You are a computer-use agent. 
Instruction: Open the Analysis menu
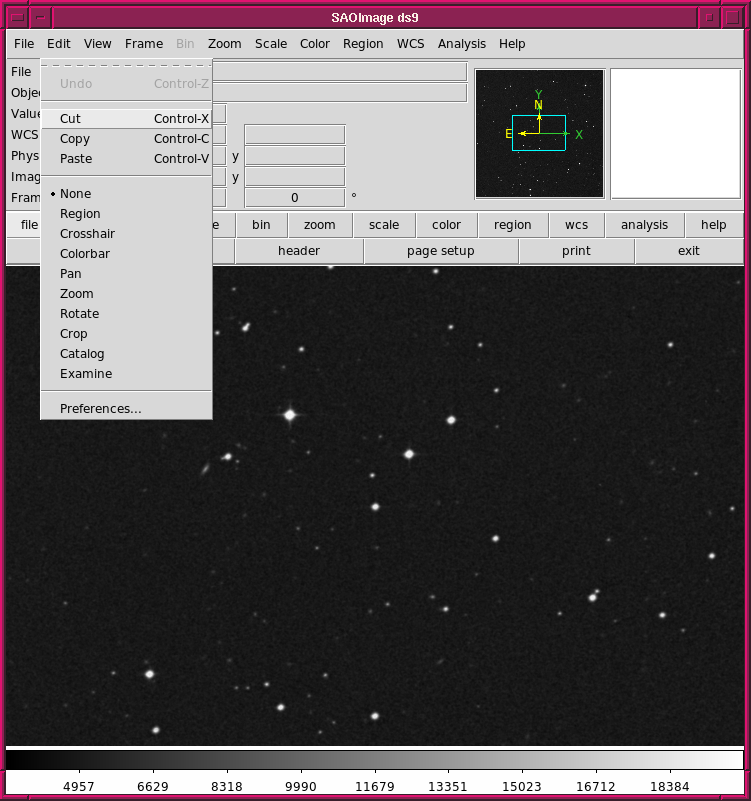pos(461,44)
